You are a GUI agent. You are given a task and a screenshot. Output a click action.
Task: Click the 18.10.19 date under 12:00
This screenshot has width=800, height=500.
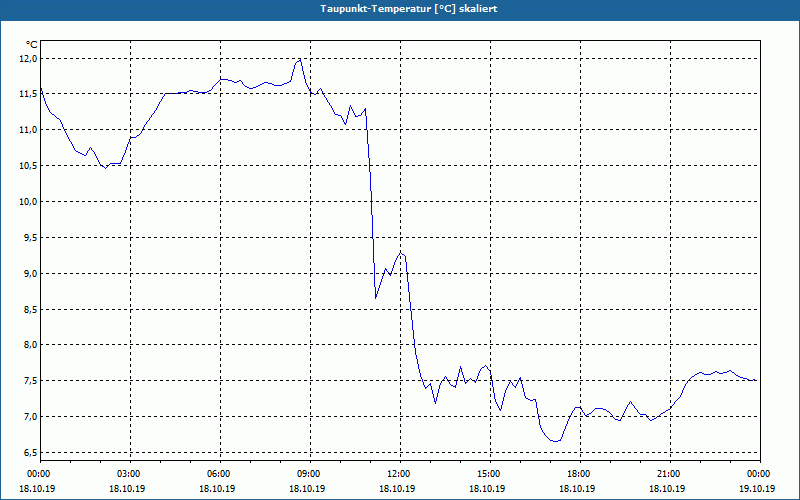(x=397, y=489)
